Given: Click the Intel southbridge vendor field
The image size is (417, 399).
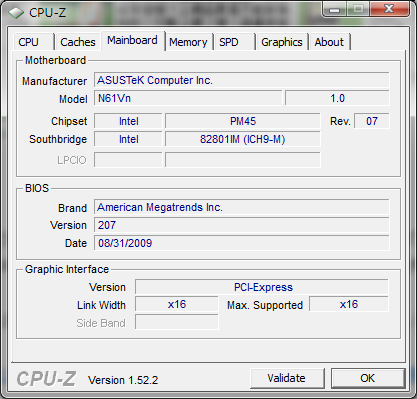Looking at the screenshot, I should click(128, 139).
